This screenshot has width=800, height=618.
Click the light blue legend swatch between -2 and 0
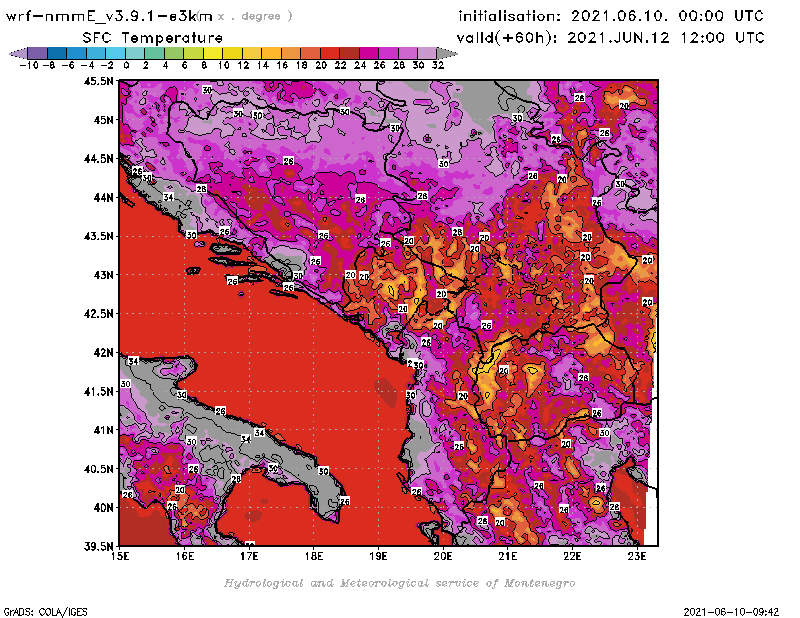click(x=115, y=53)
